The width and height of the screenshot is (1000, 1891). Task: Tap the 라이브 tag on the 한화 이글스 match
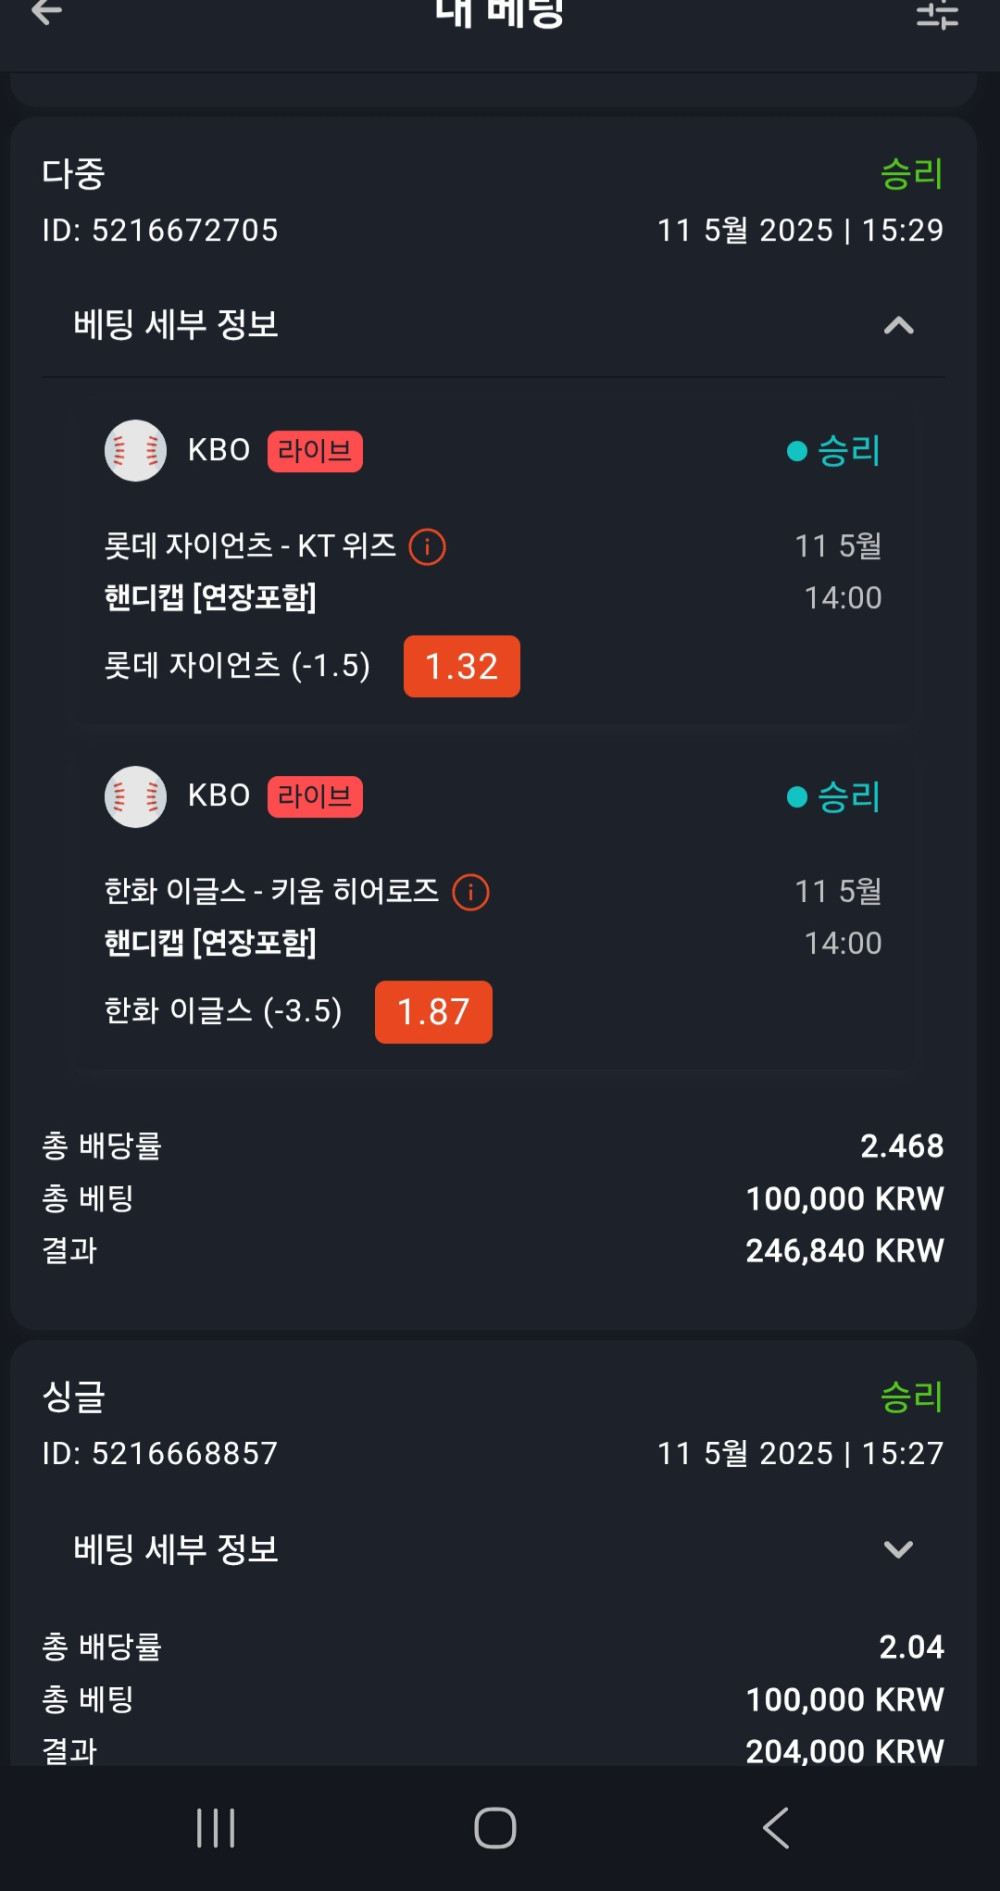tap(314, 797)
